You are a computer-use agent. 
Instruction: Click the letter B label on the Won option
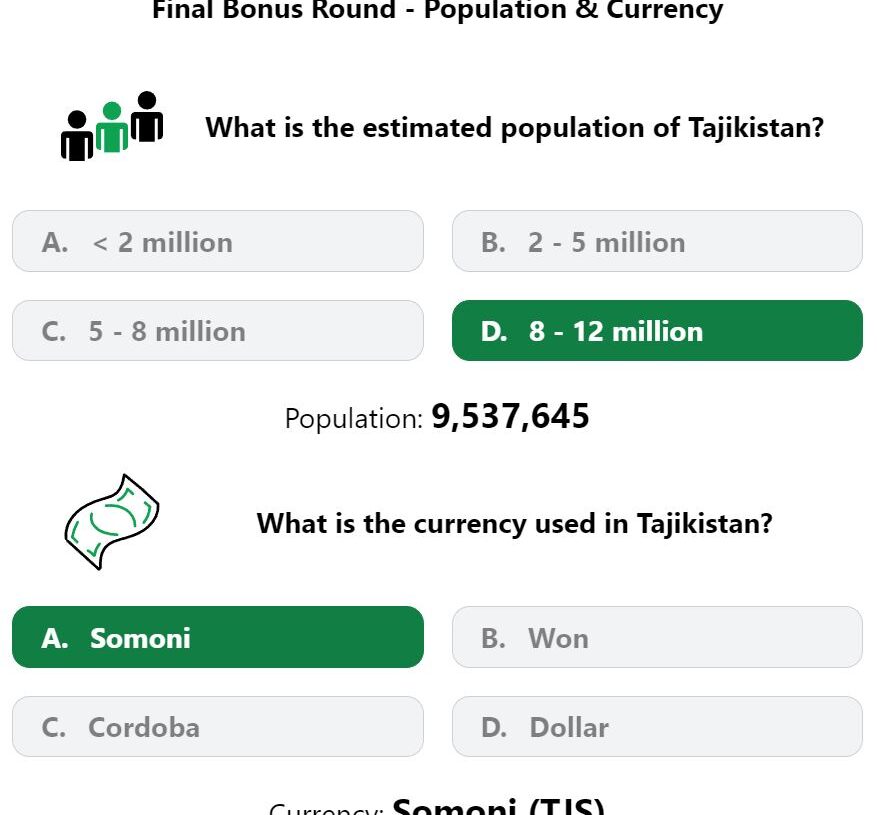tap(493, 638)
